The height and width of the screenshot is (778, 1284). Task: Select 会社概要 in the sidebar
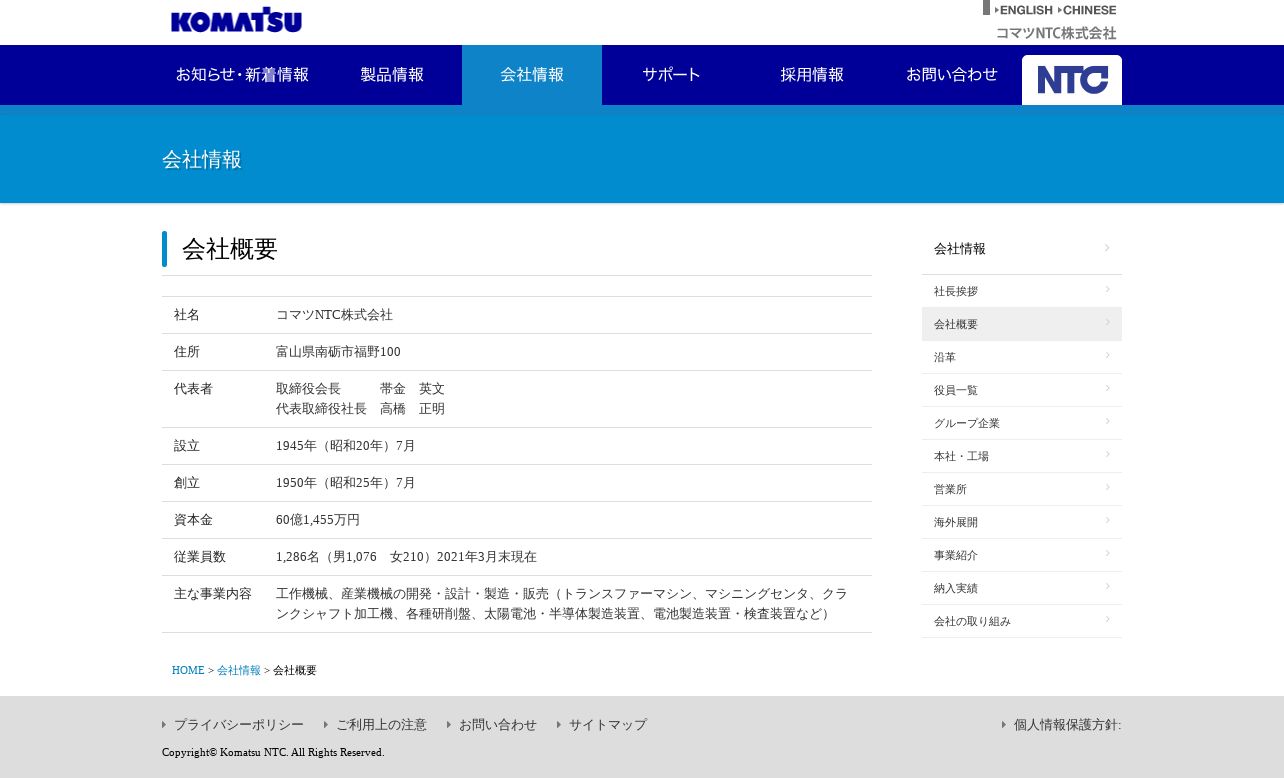click(x=1022, y=324)
